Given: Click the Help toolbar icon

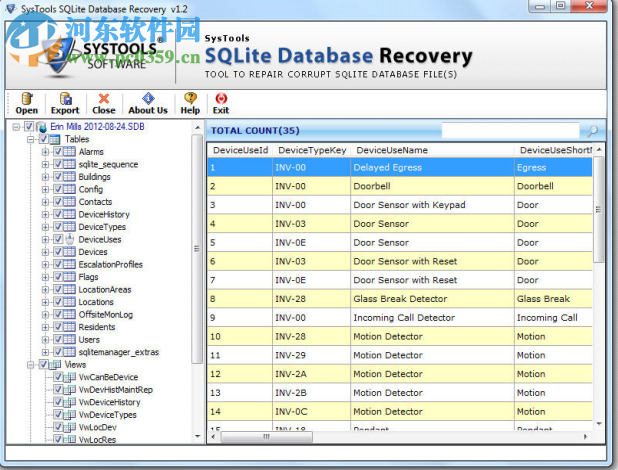Looking at the screenshot, I should tap(190, 98).
